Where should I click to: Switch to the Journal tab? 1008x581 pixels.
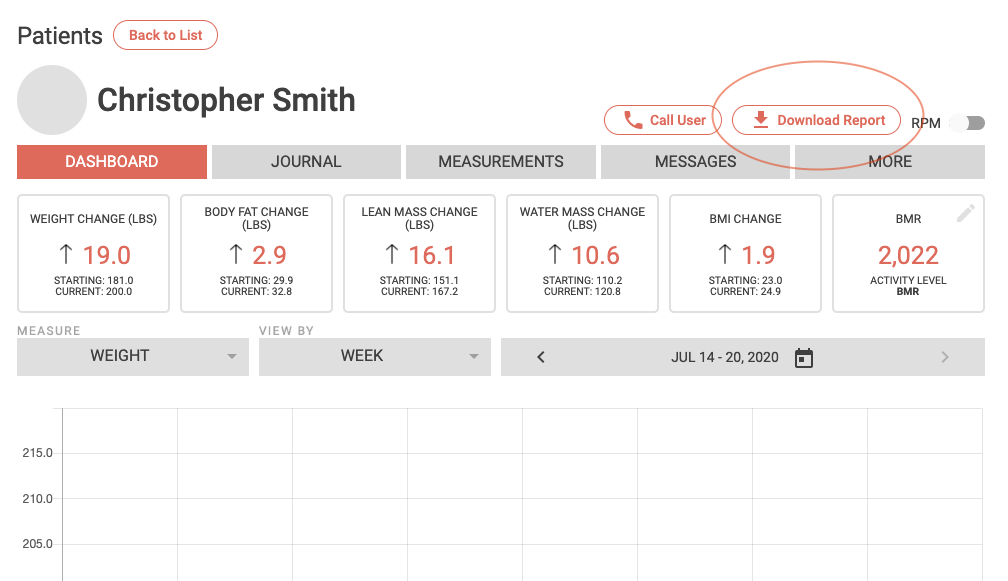pos(306,162)
